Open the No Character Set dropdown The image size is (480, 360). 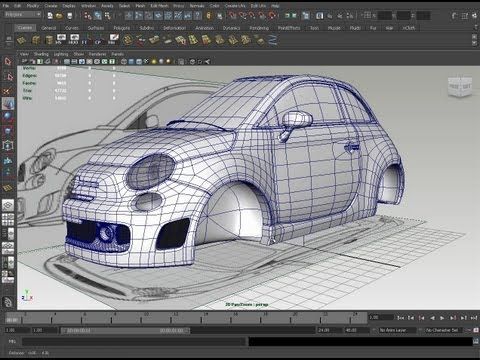click(443, 330)
